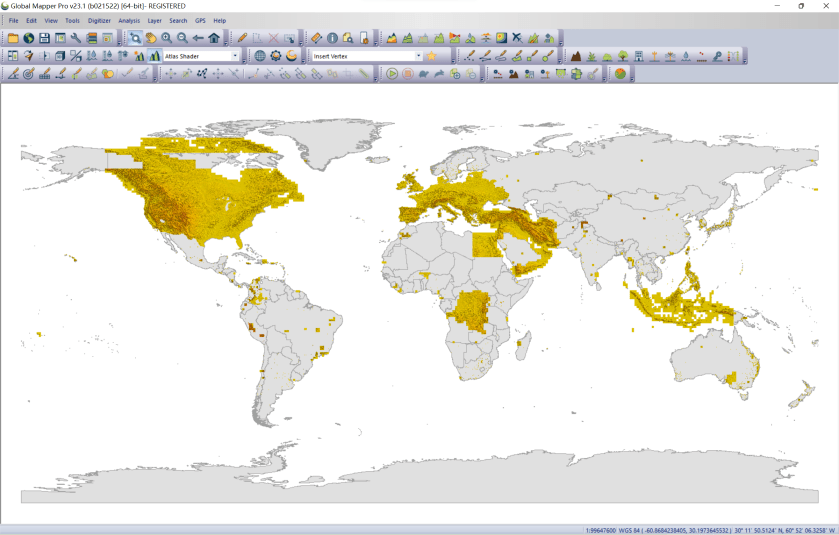Select the Measure ruler tool
The height and width of the screenshot is (535, 839).
click(316, 38)
